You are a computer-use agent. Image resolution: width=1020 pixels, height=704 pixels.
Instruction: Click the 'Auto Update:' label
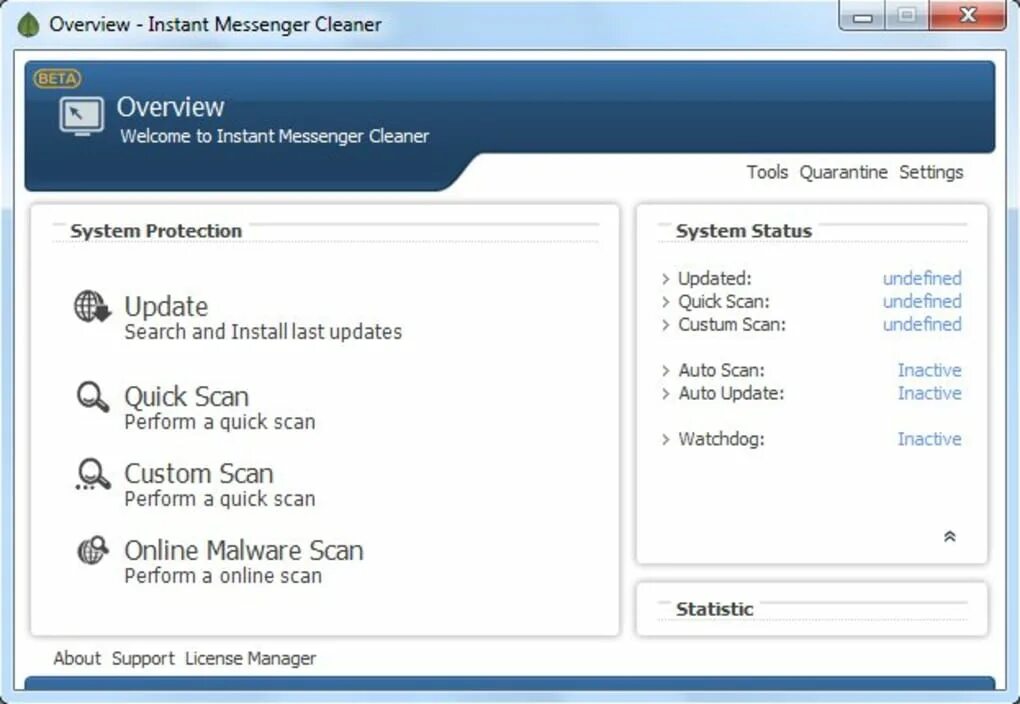click(x=731, y=393)
